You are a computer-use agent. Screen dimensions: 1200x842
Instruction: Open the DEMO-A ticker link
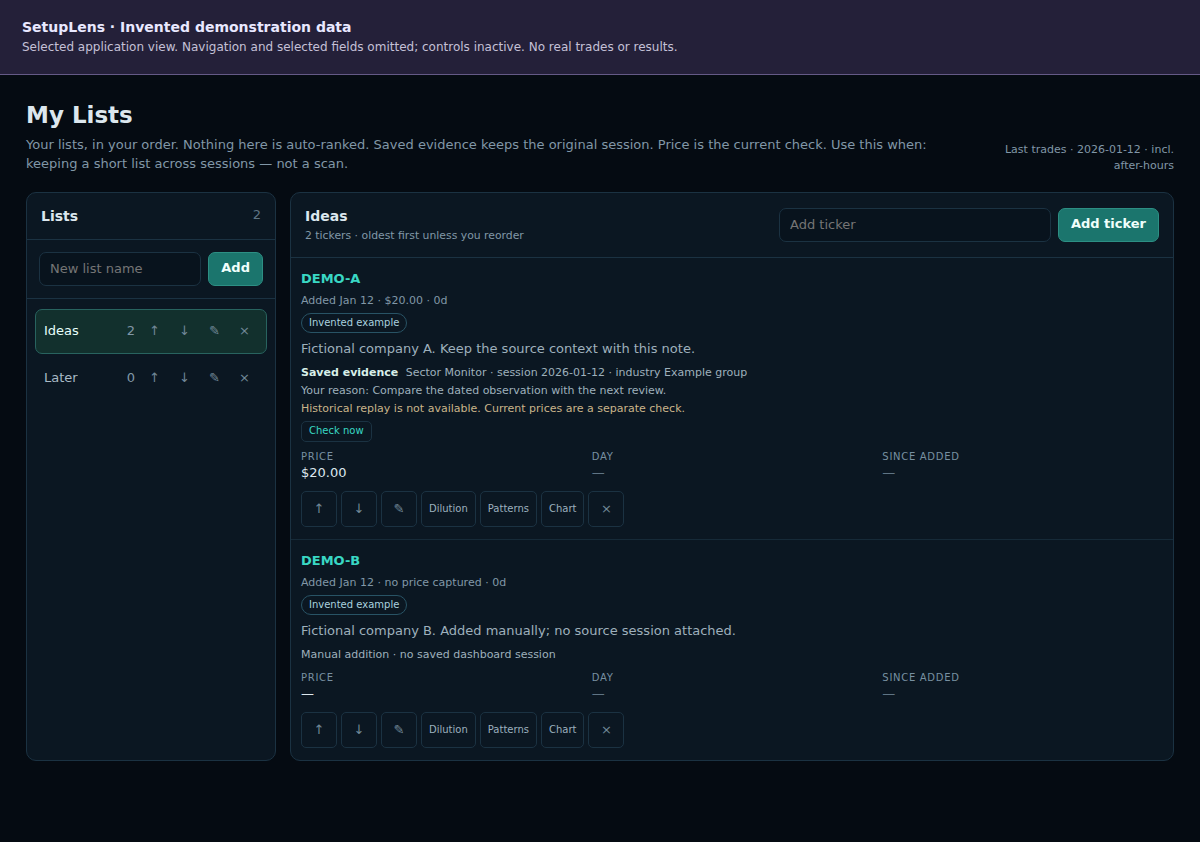click(331, 279)
